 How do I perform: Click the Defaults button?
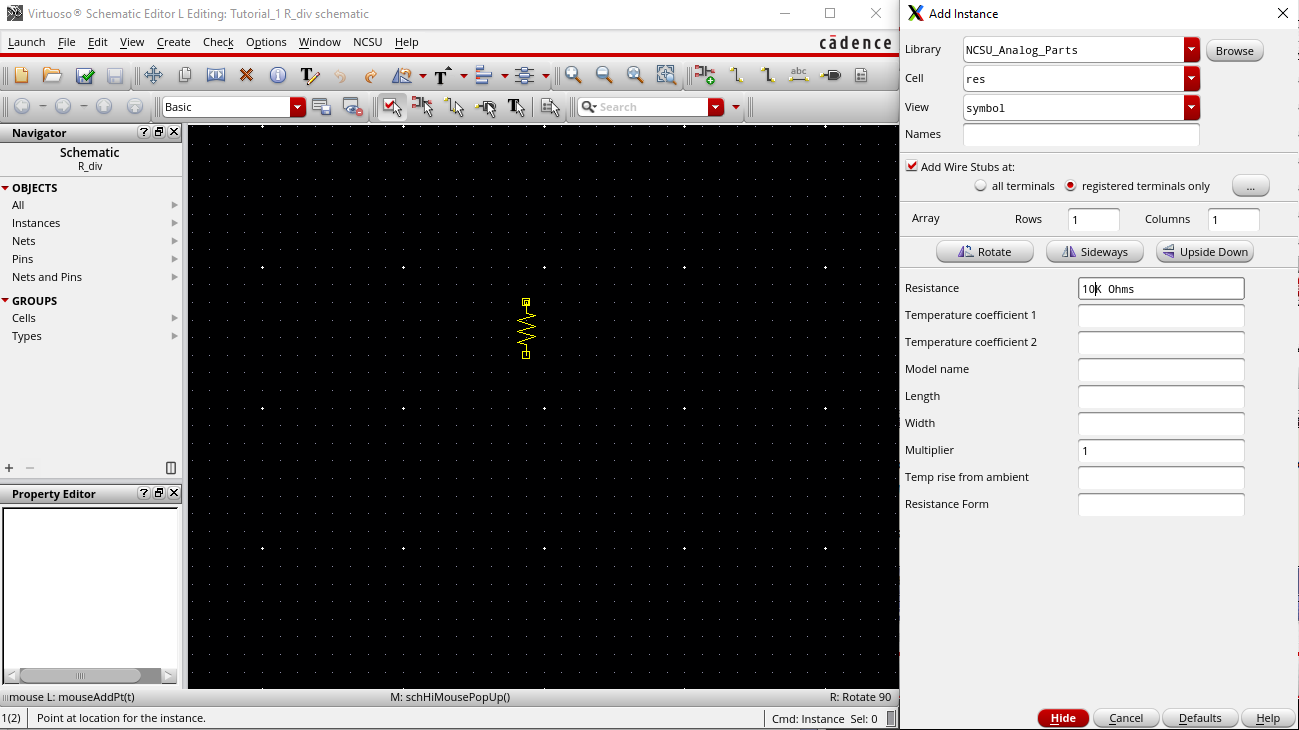(x=1200, y=718)
